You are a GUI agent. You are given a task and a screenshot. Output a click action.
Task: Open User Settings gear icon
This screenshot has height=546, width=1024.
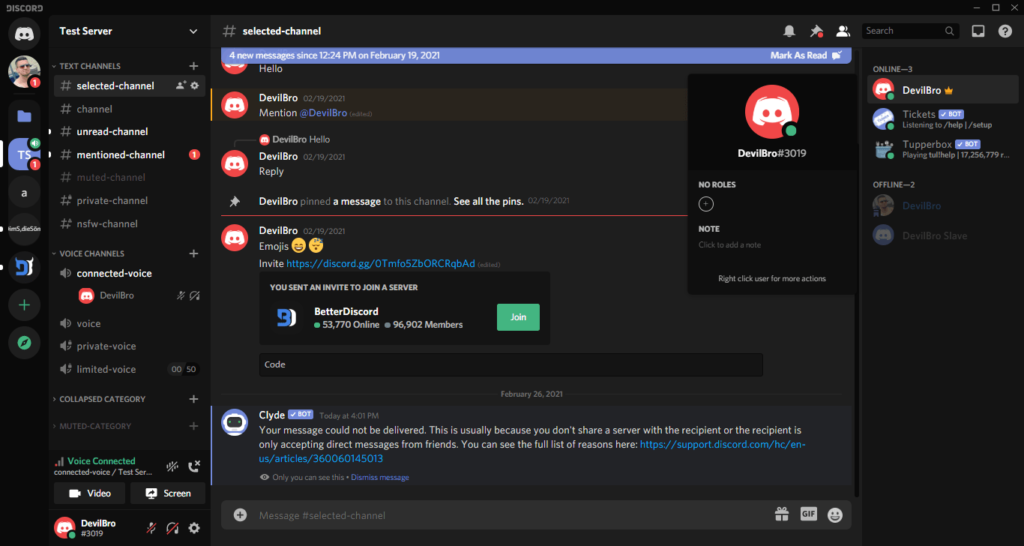(x=194, y=527)
